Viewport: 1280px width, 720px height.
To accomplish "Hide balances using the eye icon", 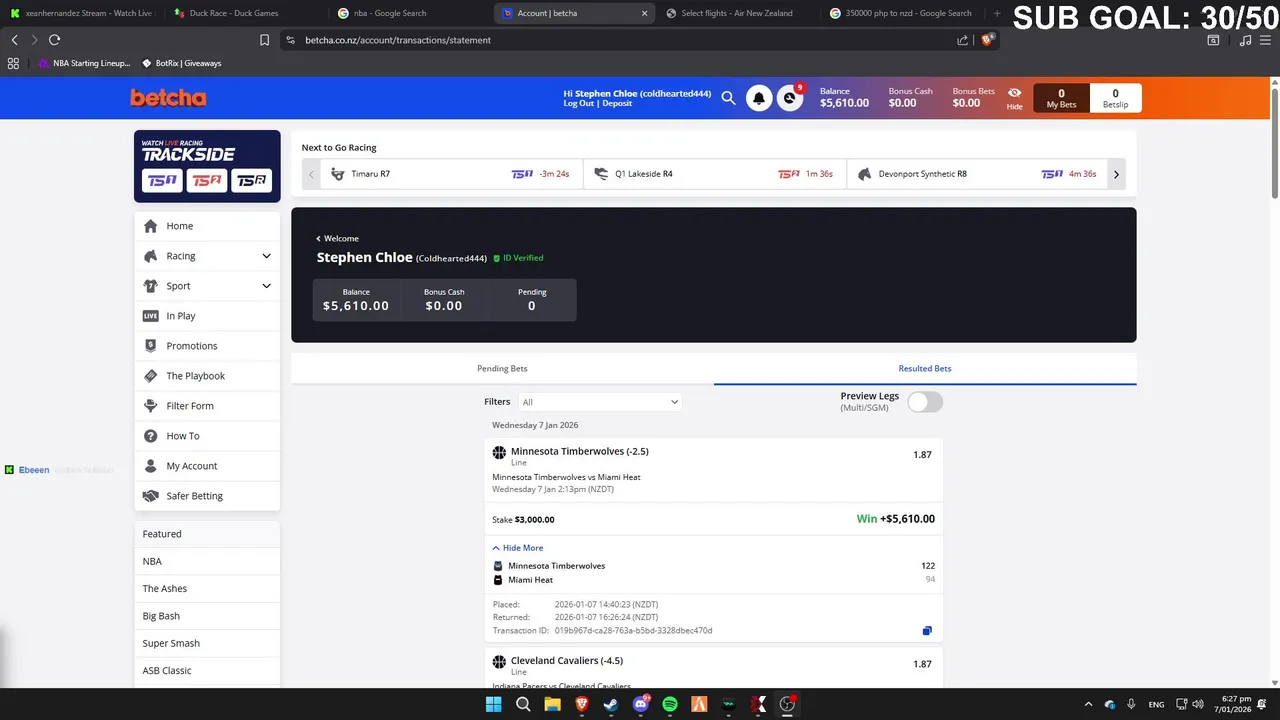I will click(x=1014, y=98).
